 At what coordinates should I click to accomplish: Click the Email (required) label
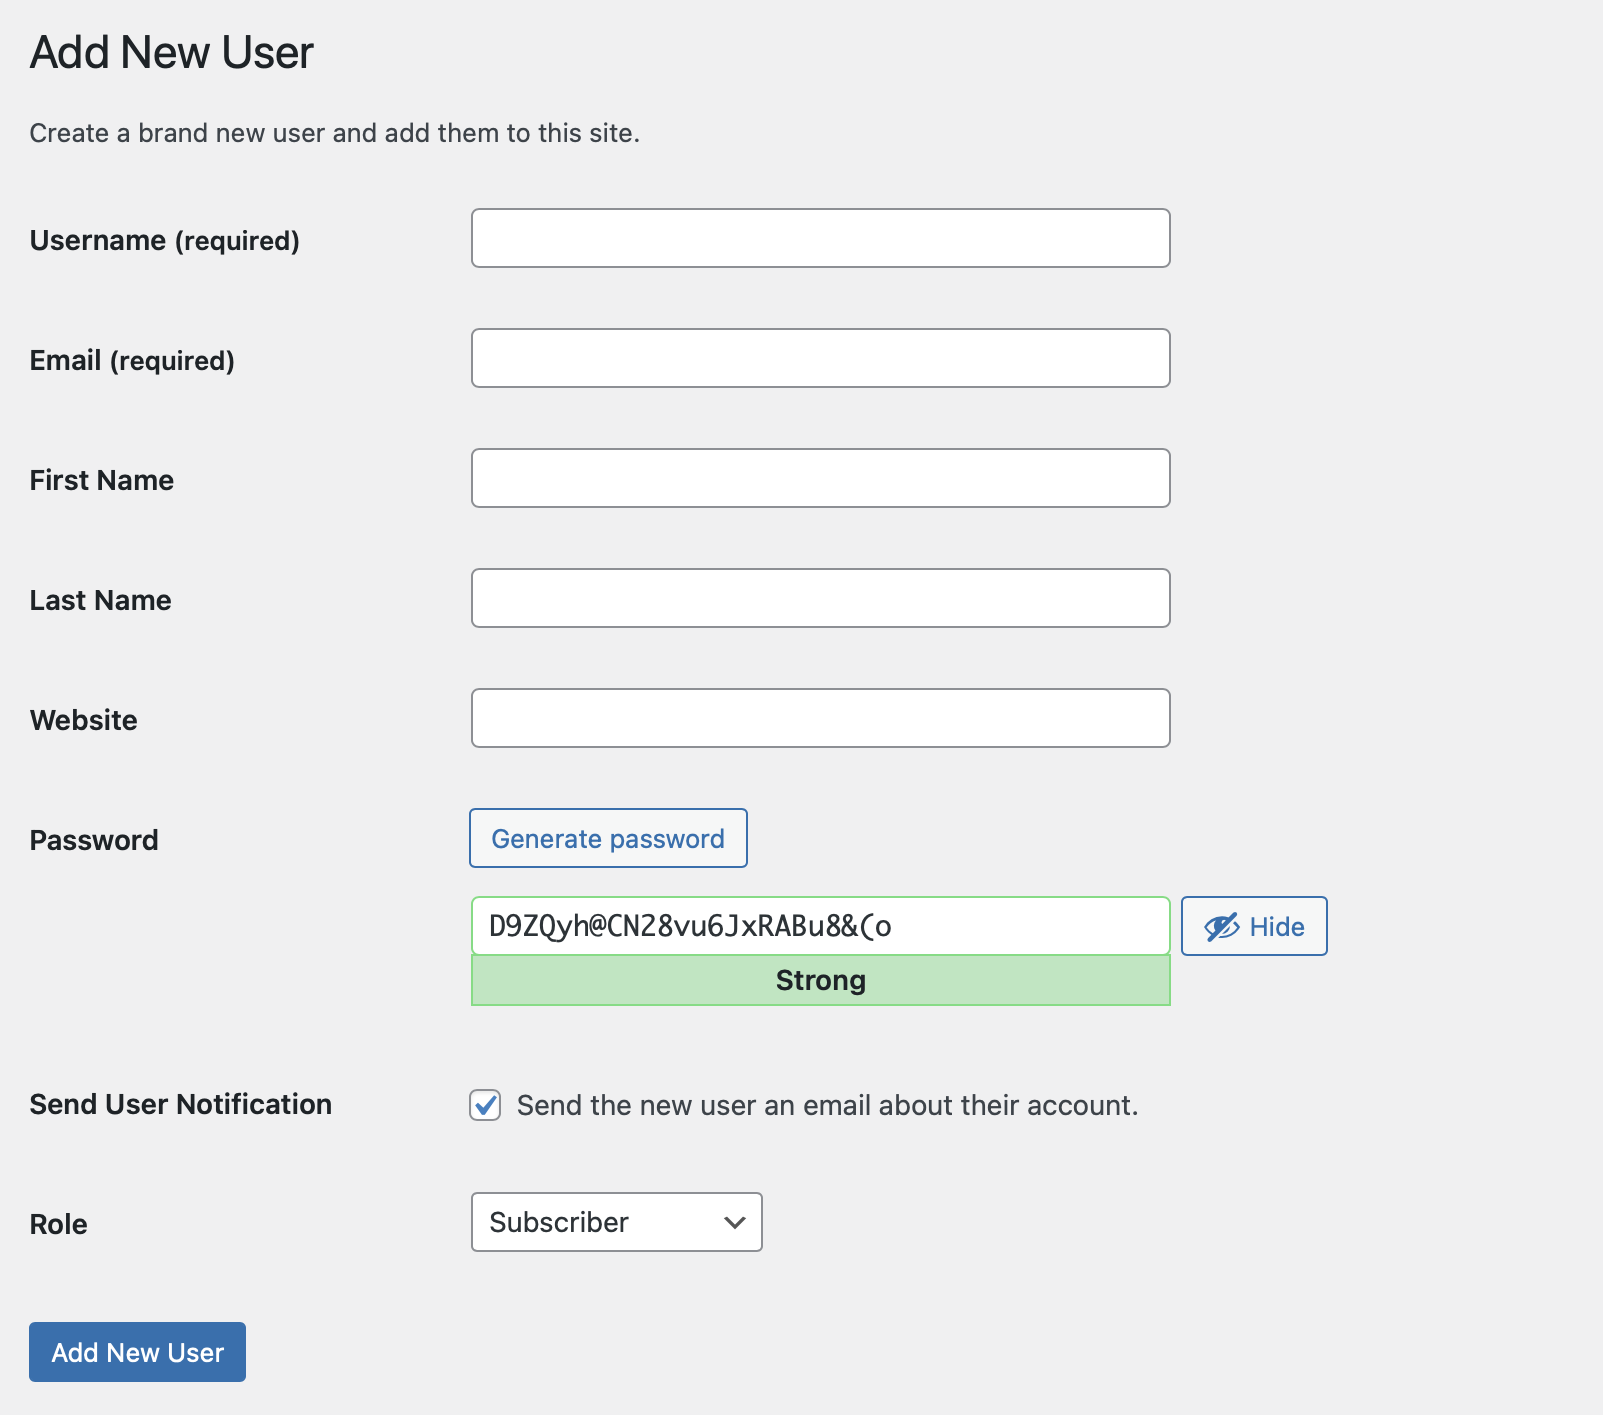point(132,360)
